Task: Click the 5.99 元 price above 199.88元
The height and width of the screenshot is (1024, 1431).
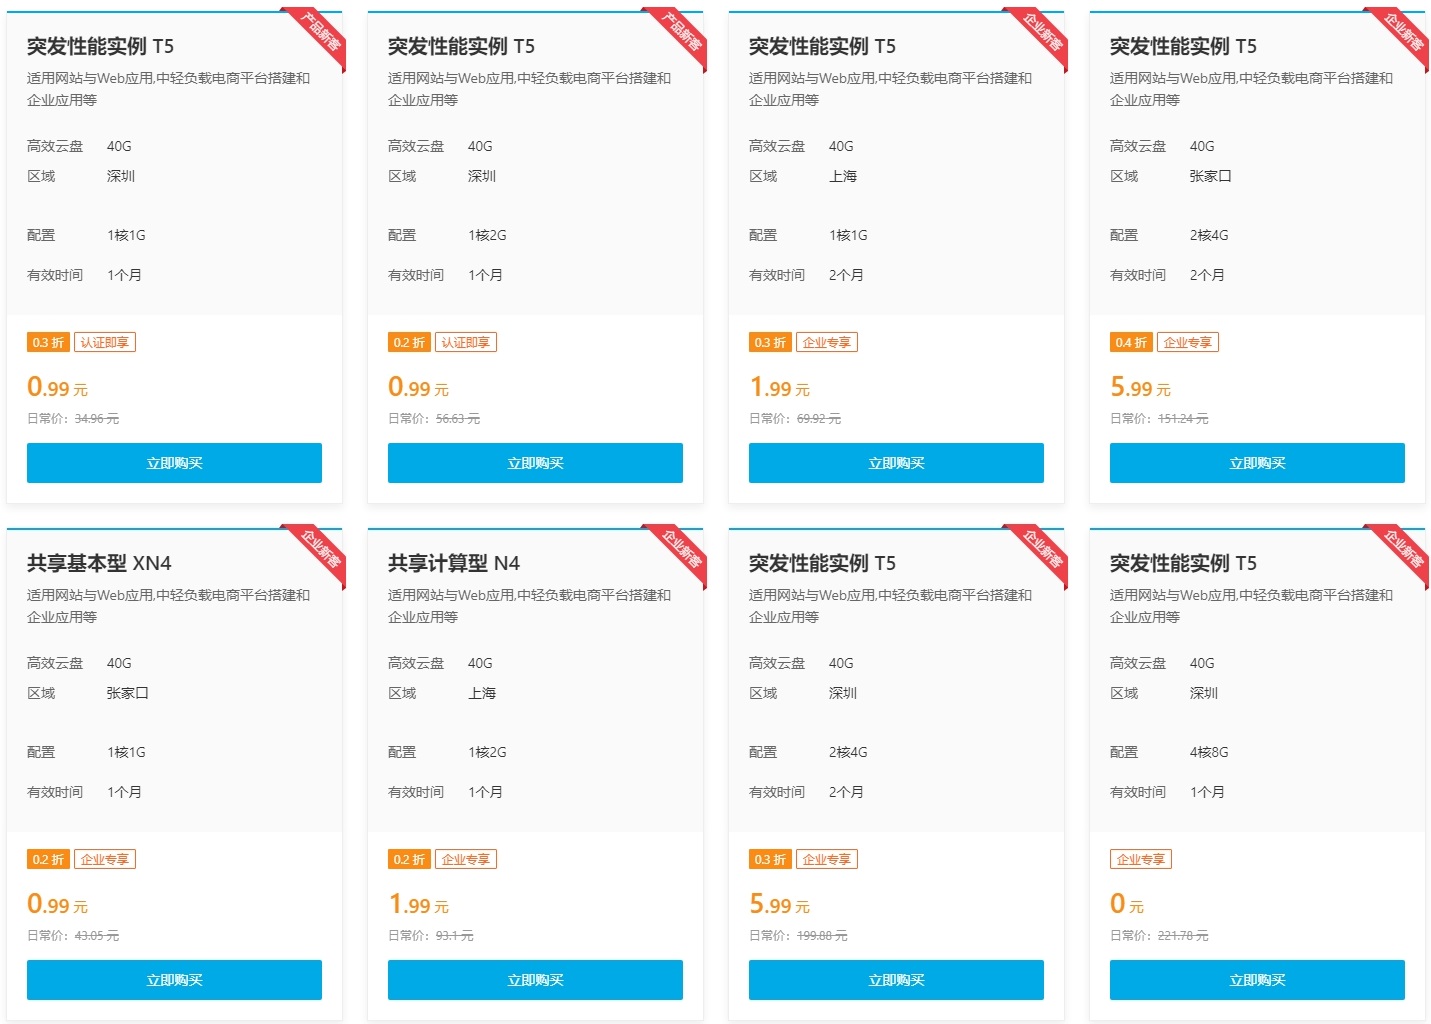Action: pos(779,904)
